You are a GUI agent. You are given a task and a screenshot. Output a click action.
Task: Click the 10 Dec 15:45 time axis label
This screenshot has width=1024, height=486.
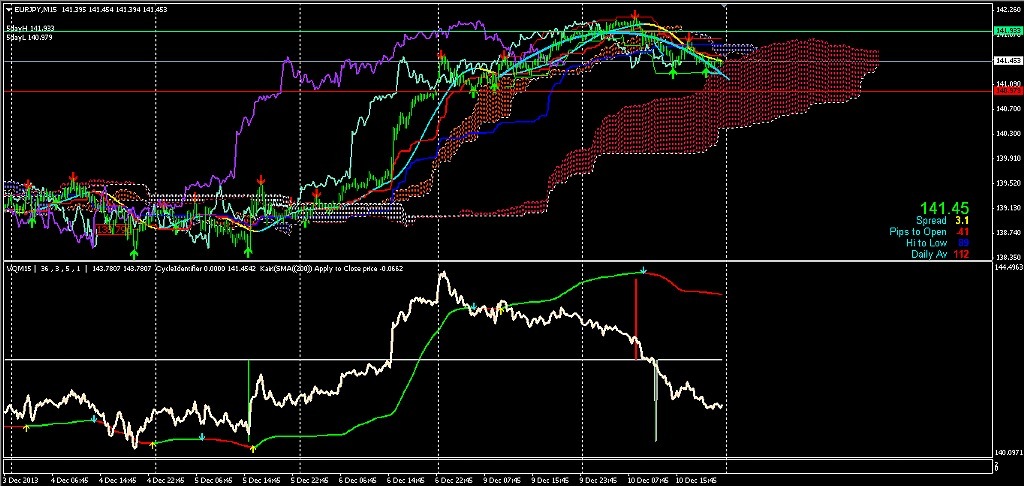click(694, 479)
